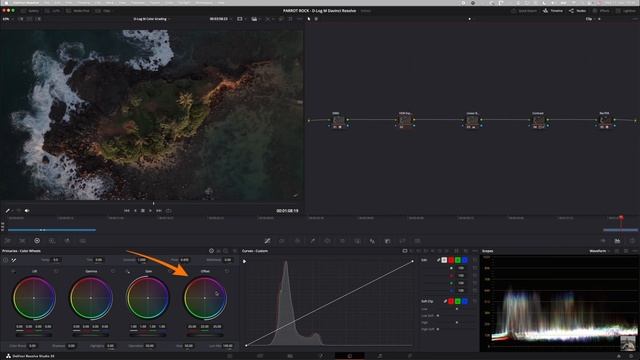Screen dimensions: 640x360
Task: Toggle the green curve edit channel
Action: (x=458, y=260)
